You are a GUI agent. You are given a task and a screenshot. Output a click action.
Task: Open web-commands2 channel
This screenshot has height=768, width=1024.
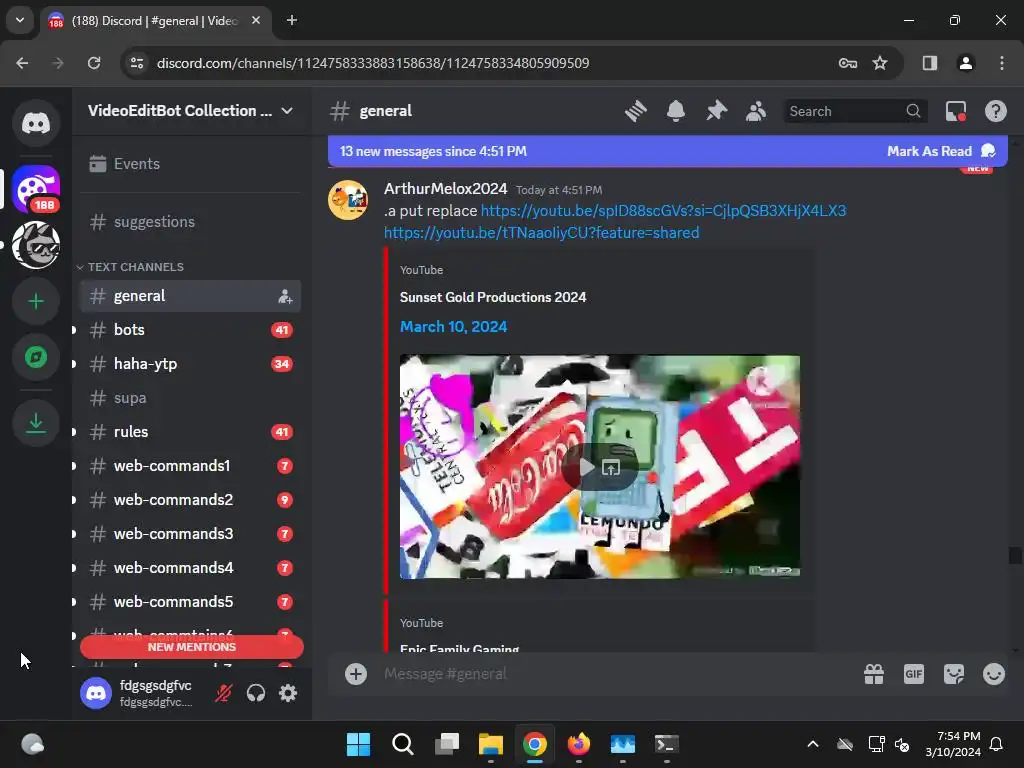[x=189, y=500]
